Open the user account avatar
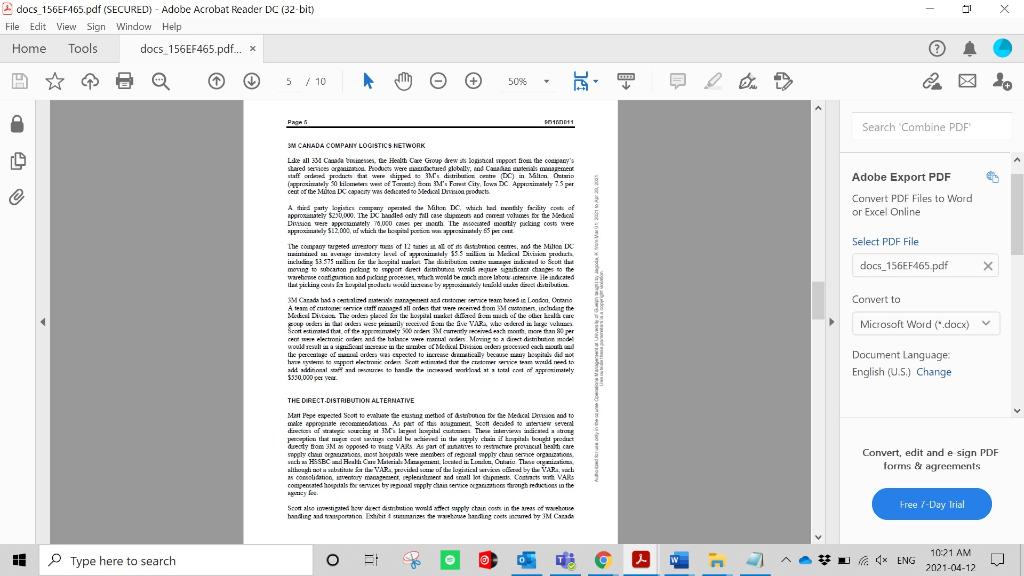The image size is (1024, 576). click(x=1002, y=48)
